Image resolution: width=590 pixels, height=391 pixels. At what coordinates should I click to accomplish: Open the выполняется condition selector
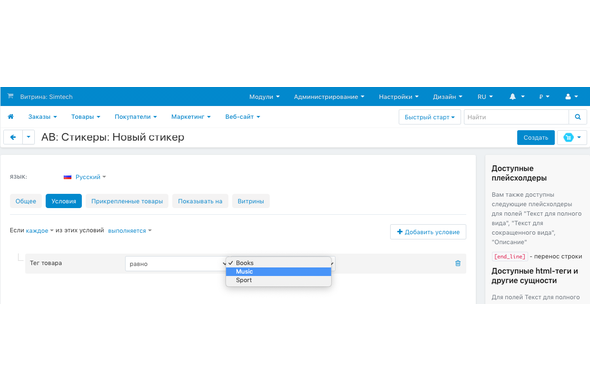pos(129,230)
